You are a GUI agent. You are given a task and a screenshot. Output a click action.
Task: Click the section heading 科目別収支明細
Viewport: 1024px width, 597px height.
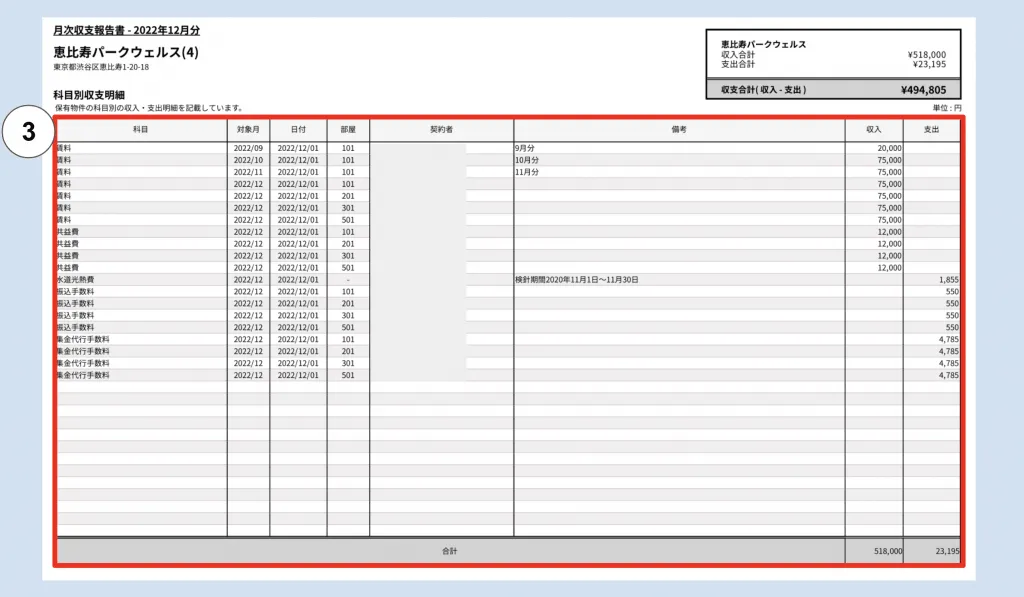point(89,95)
